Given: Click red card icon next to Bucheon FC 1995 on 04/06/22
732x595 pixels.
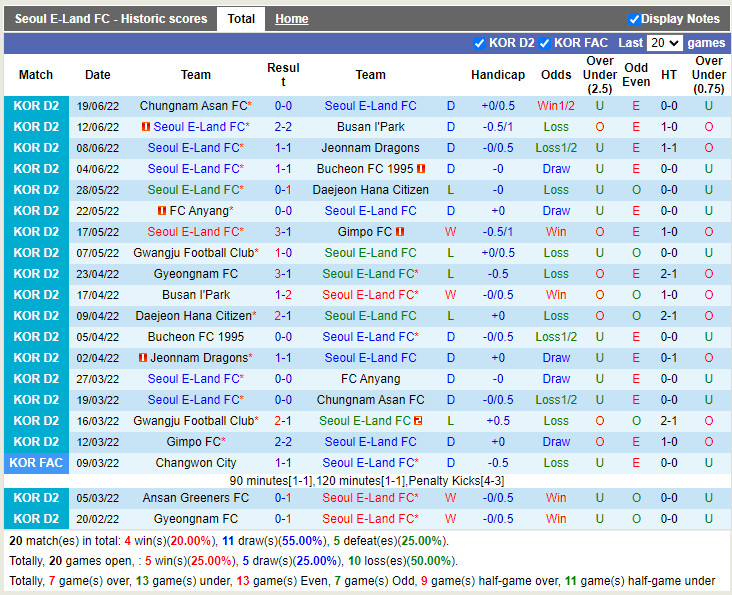Looking at the screenshot, I should click(421, 169).
